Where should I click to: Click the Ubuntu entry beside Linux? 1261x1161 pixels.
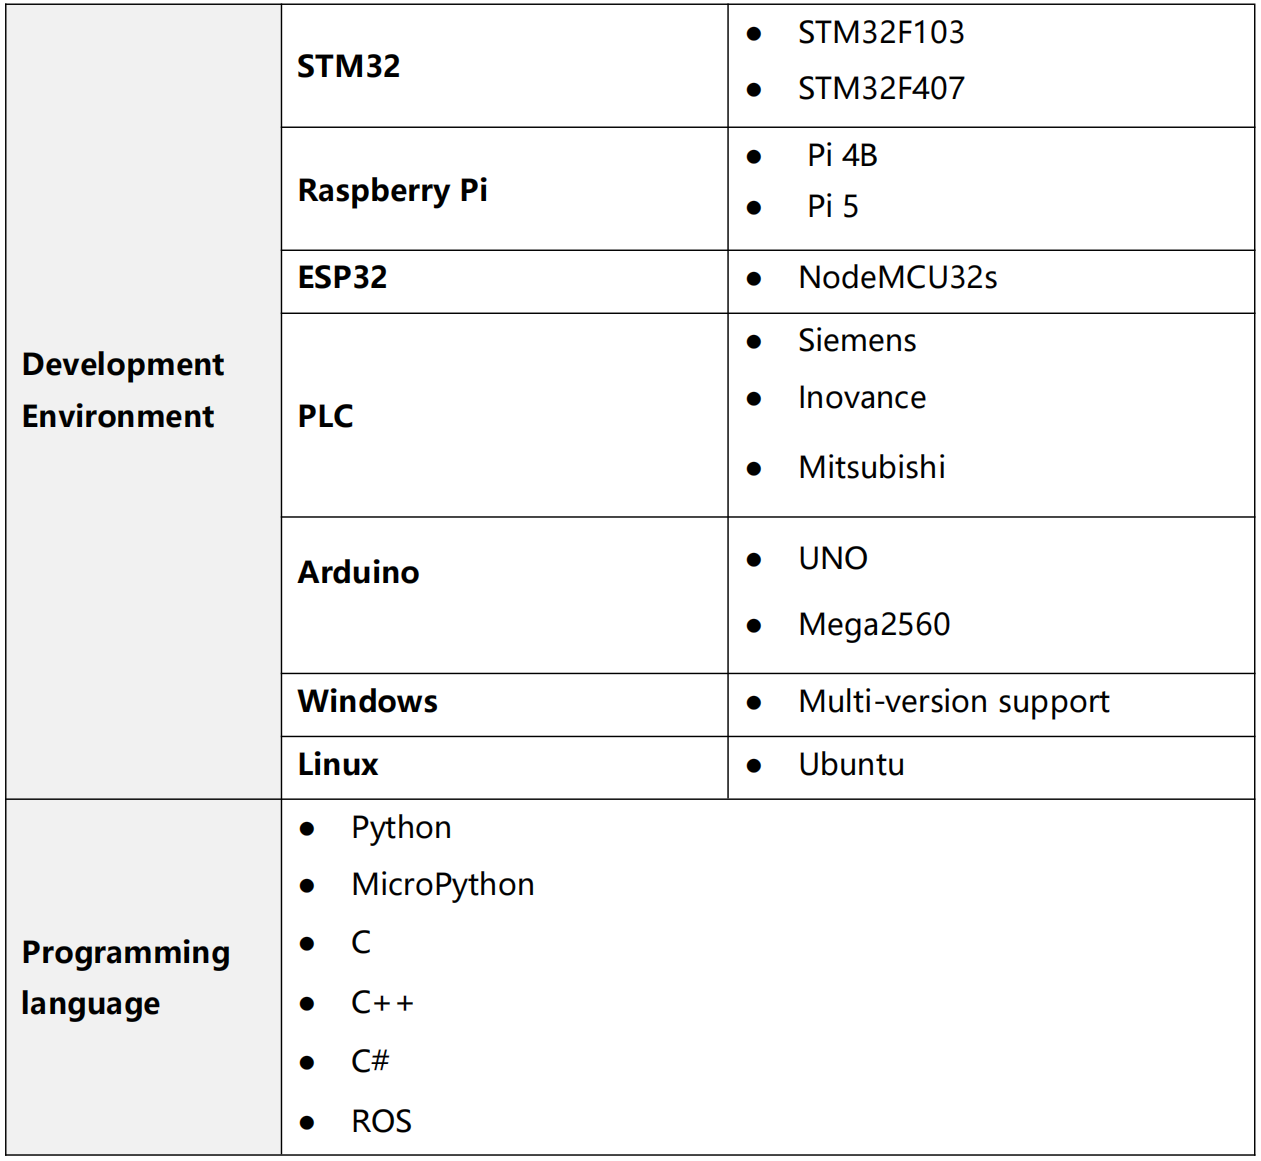click(x=850, y=765)
